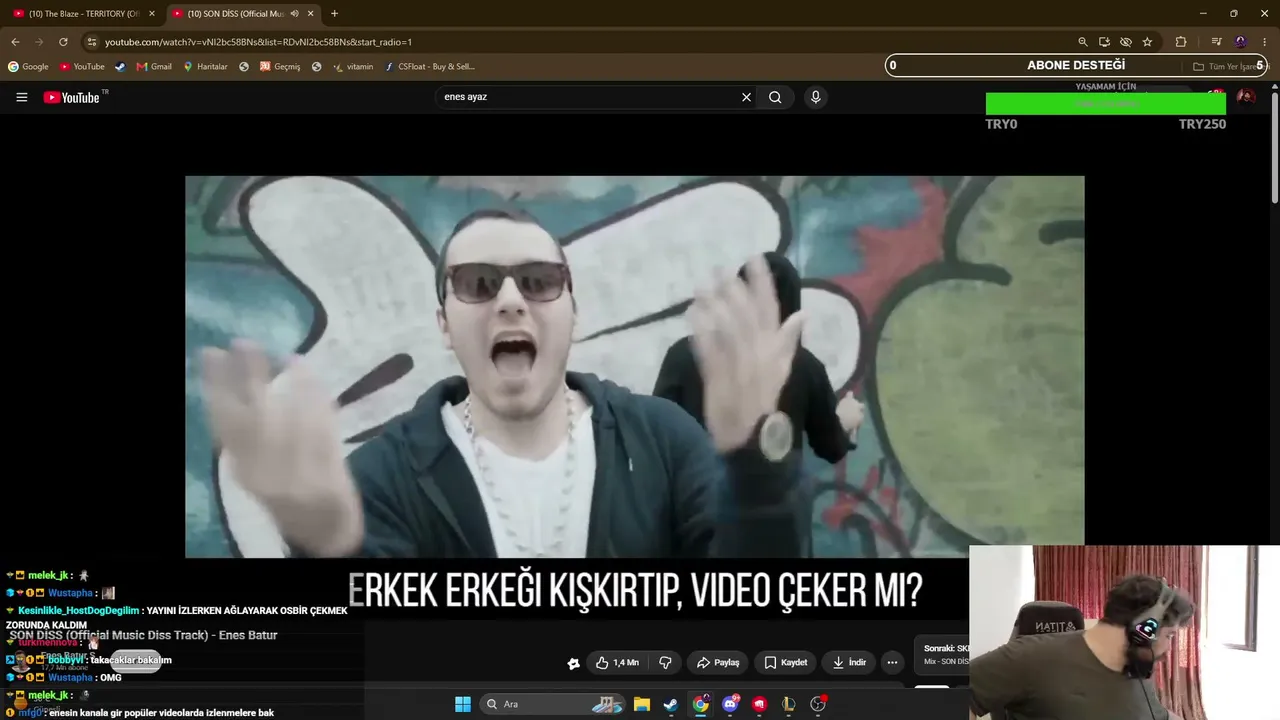
Task: Open the Sonraki up-next mix card
Action: (x=943, y=655)
